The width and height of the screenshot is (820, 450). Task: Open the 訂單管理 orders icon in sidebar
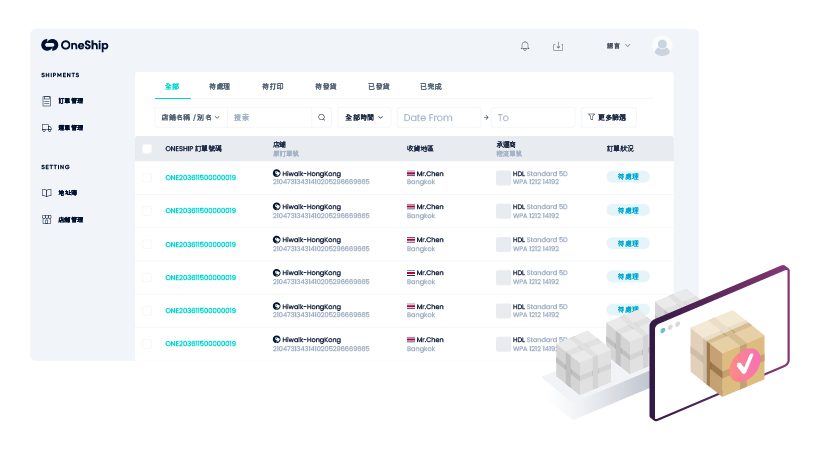coord(47,101)
